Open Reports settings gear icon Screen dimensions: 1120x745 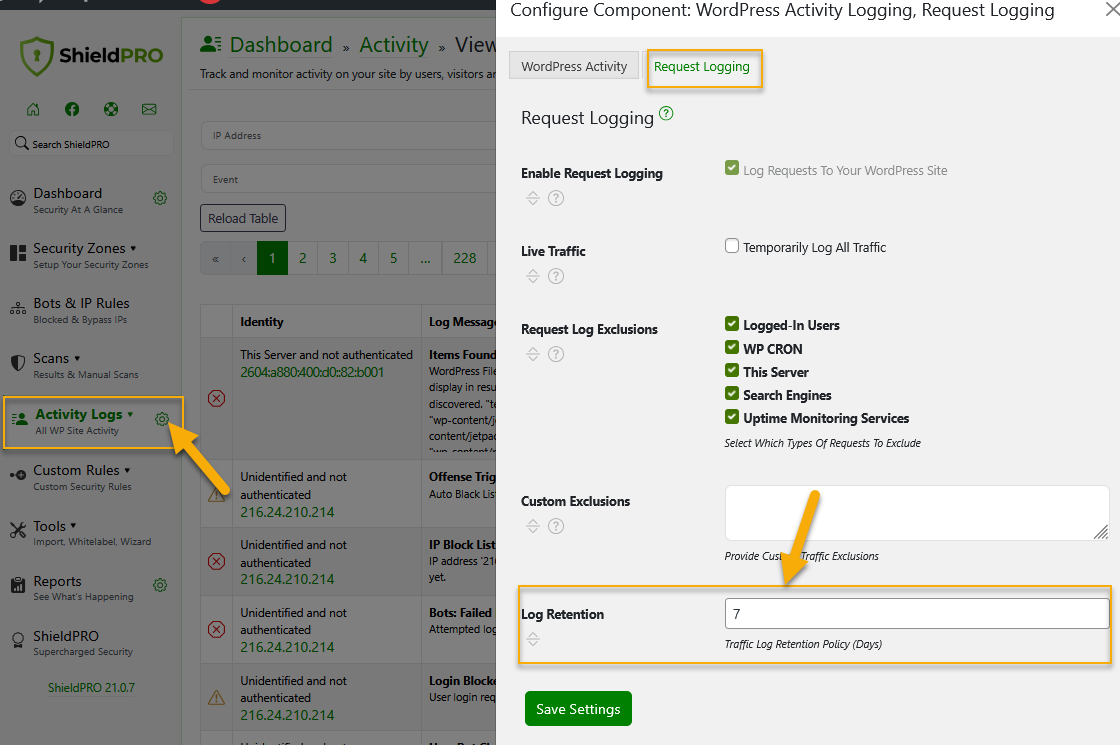161,586
